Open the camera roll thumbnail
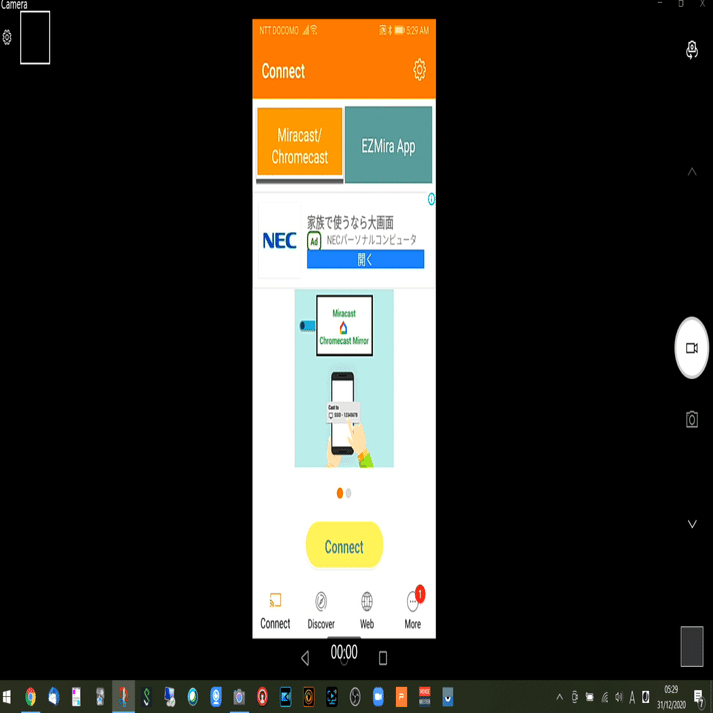This screenshot has height=713, width=713. (x=692, y=646)
